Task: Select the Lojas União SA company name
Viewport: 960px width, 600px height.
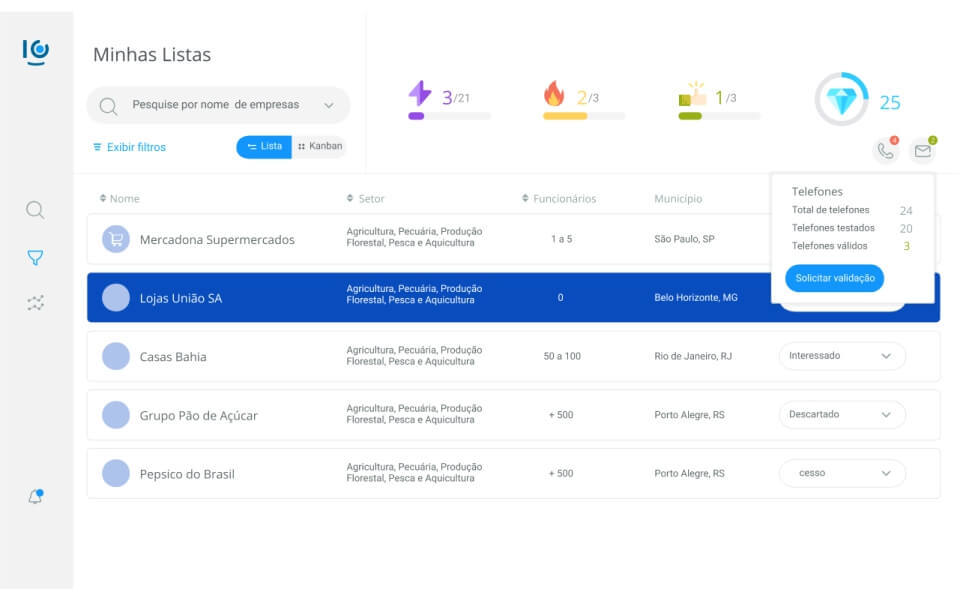Action: [x=181, y=298]
